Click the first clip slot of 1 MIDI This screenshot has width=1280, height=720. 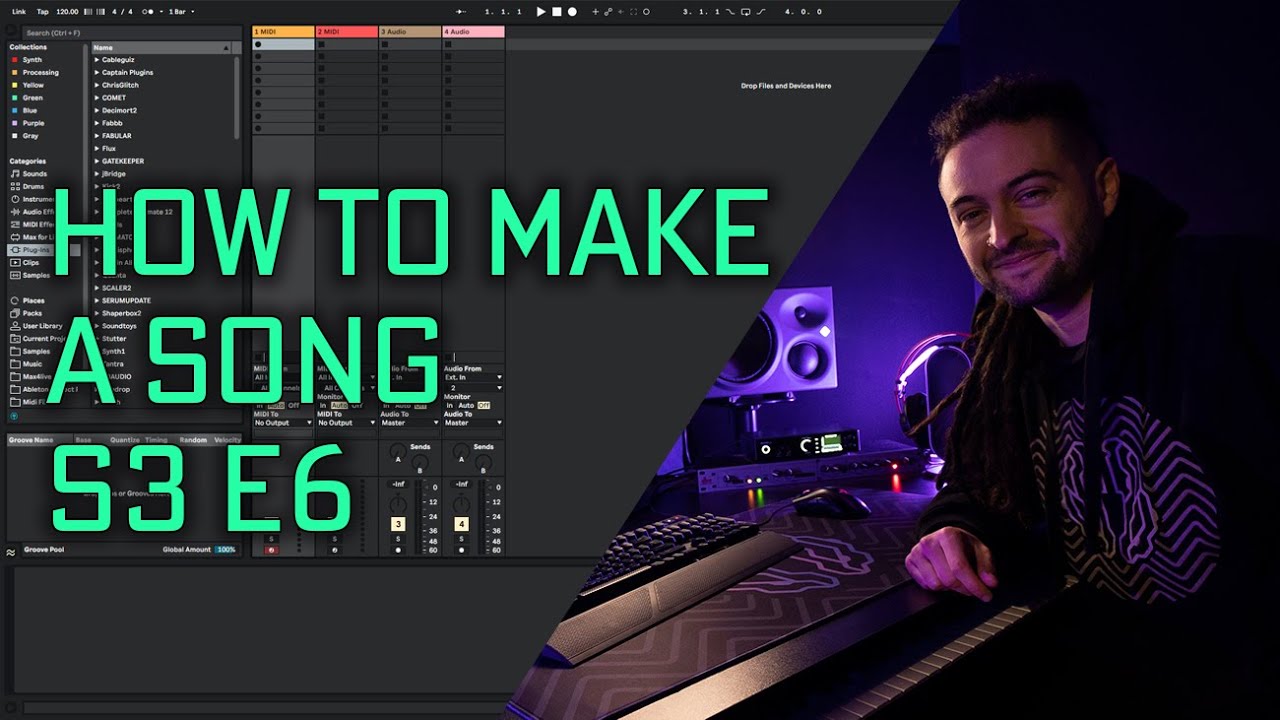[283, 44]
